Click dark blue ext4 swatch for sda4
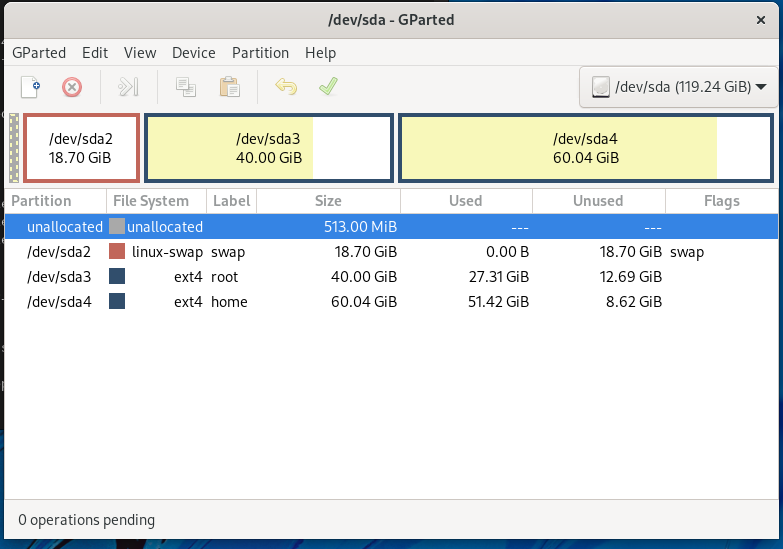The height and width of the screenshot is (549, 783). click(117, 301)
